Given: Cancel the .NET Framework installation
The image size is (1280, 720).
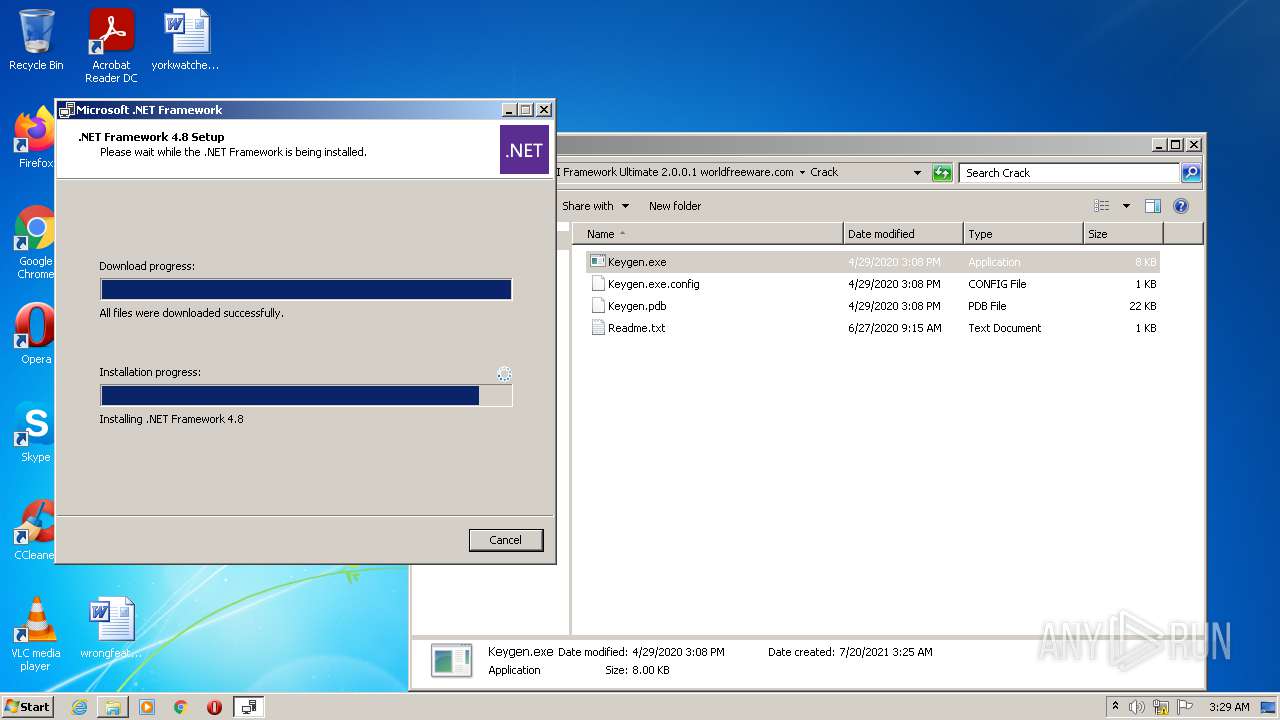Looking at the screenshot, I should (x=506, y=540).
